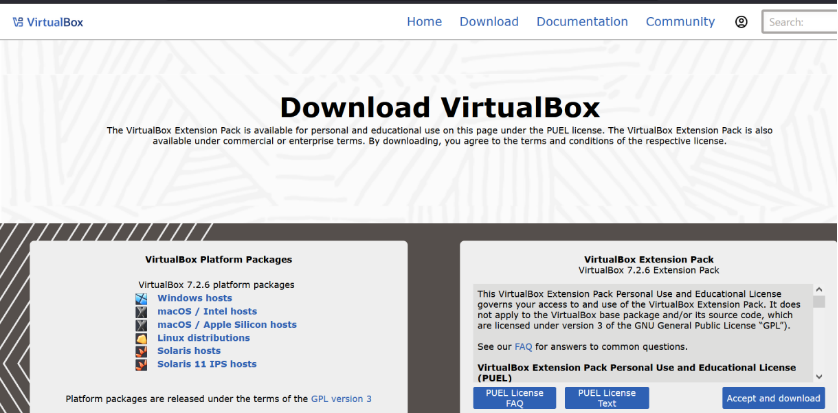Click the Solaris hosts icon
Screen dimensions: 838x413
(141, 351)
